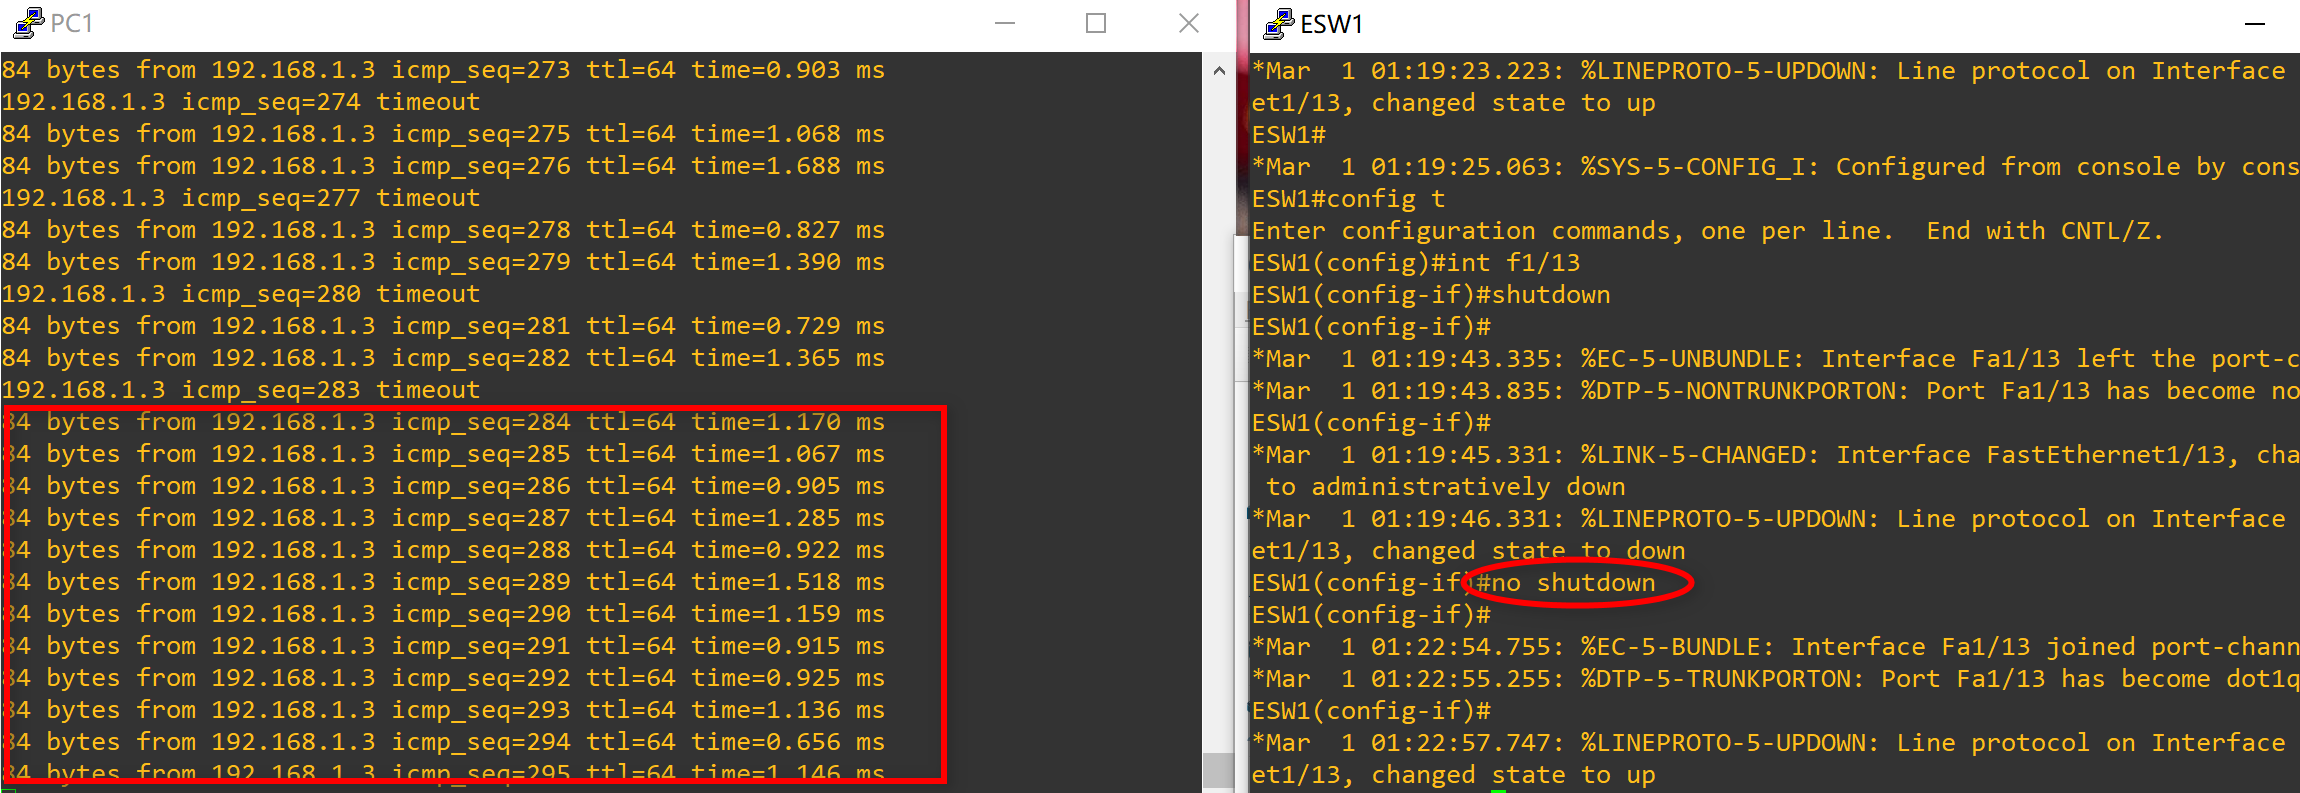
Task: Click the icmp_seq=283 timeout line in PC1
Action: point(241,390)
